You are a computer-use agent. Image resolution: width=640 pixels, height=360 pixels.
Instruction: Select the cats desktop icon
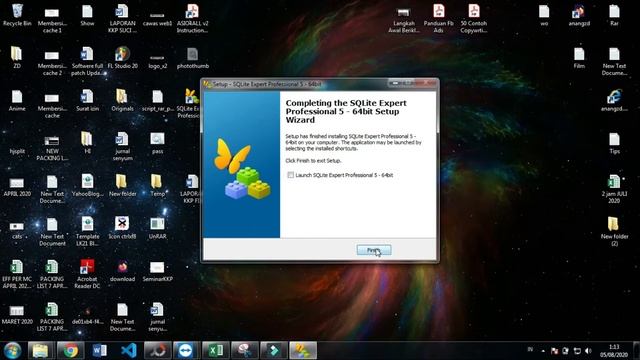(17, 229)
